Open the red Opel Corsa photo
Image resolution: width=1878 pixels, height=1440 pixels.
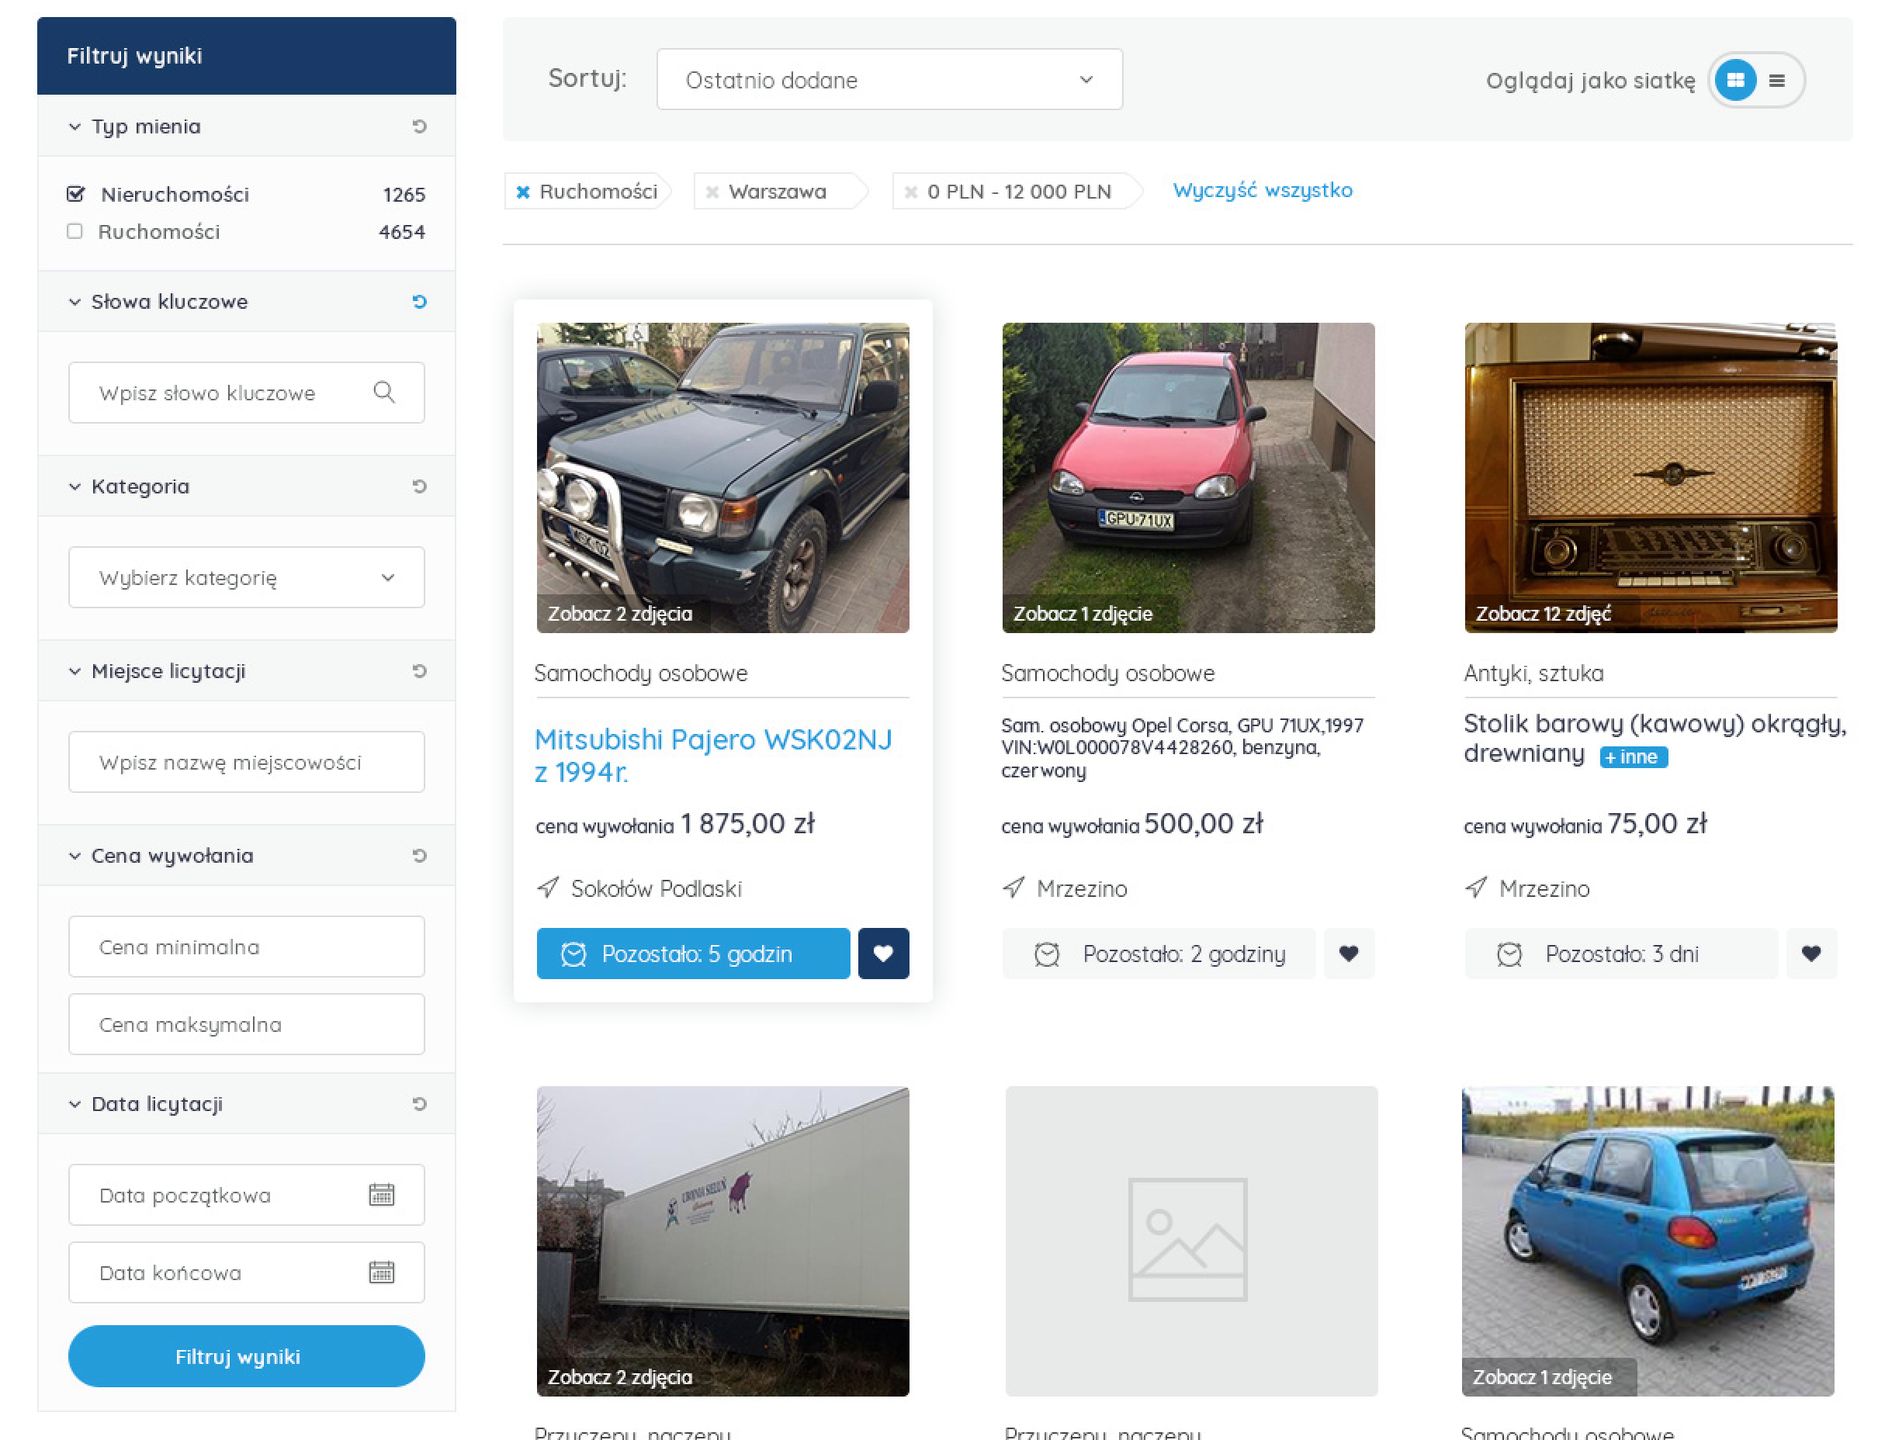1188,478
